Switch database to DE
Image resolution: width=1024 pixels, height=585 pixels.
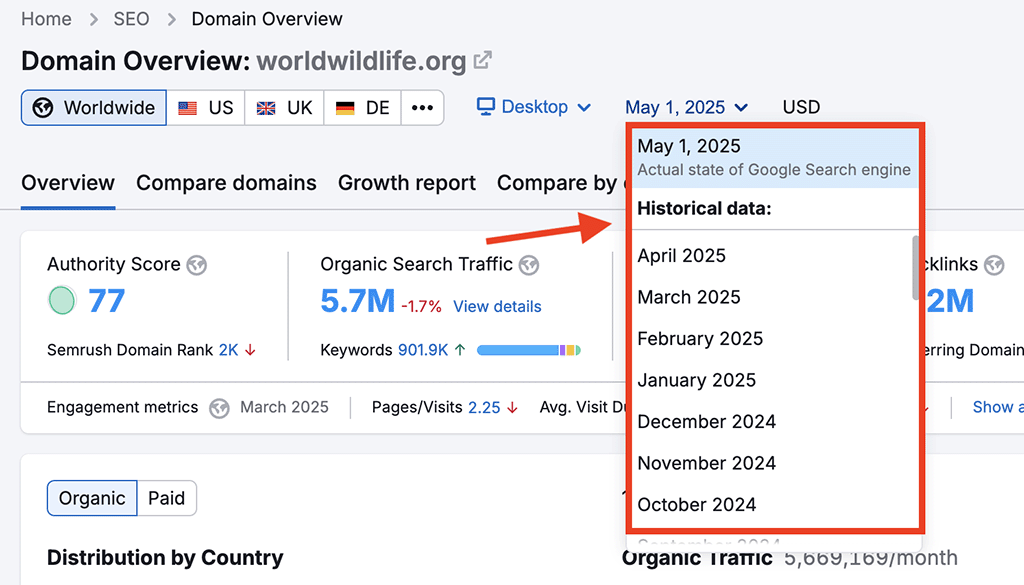(362, 108)
